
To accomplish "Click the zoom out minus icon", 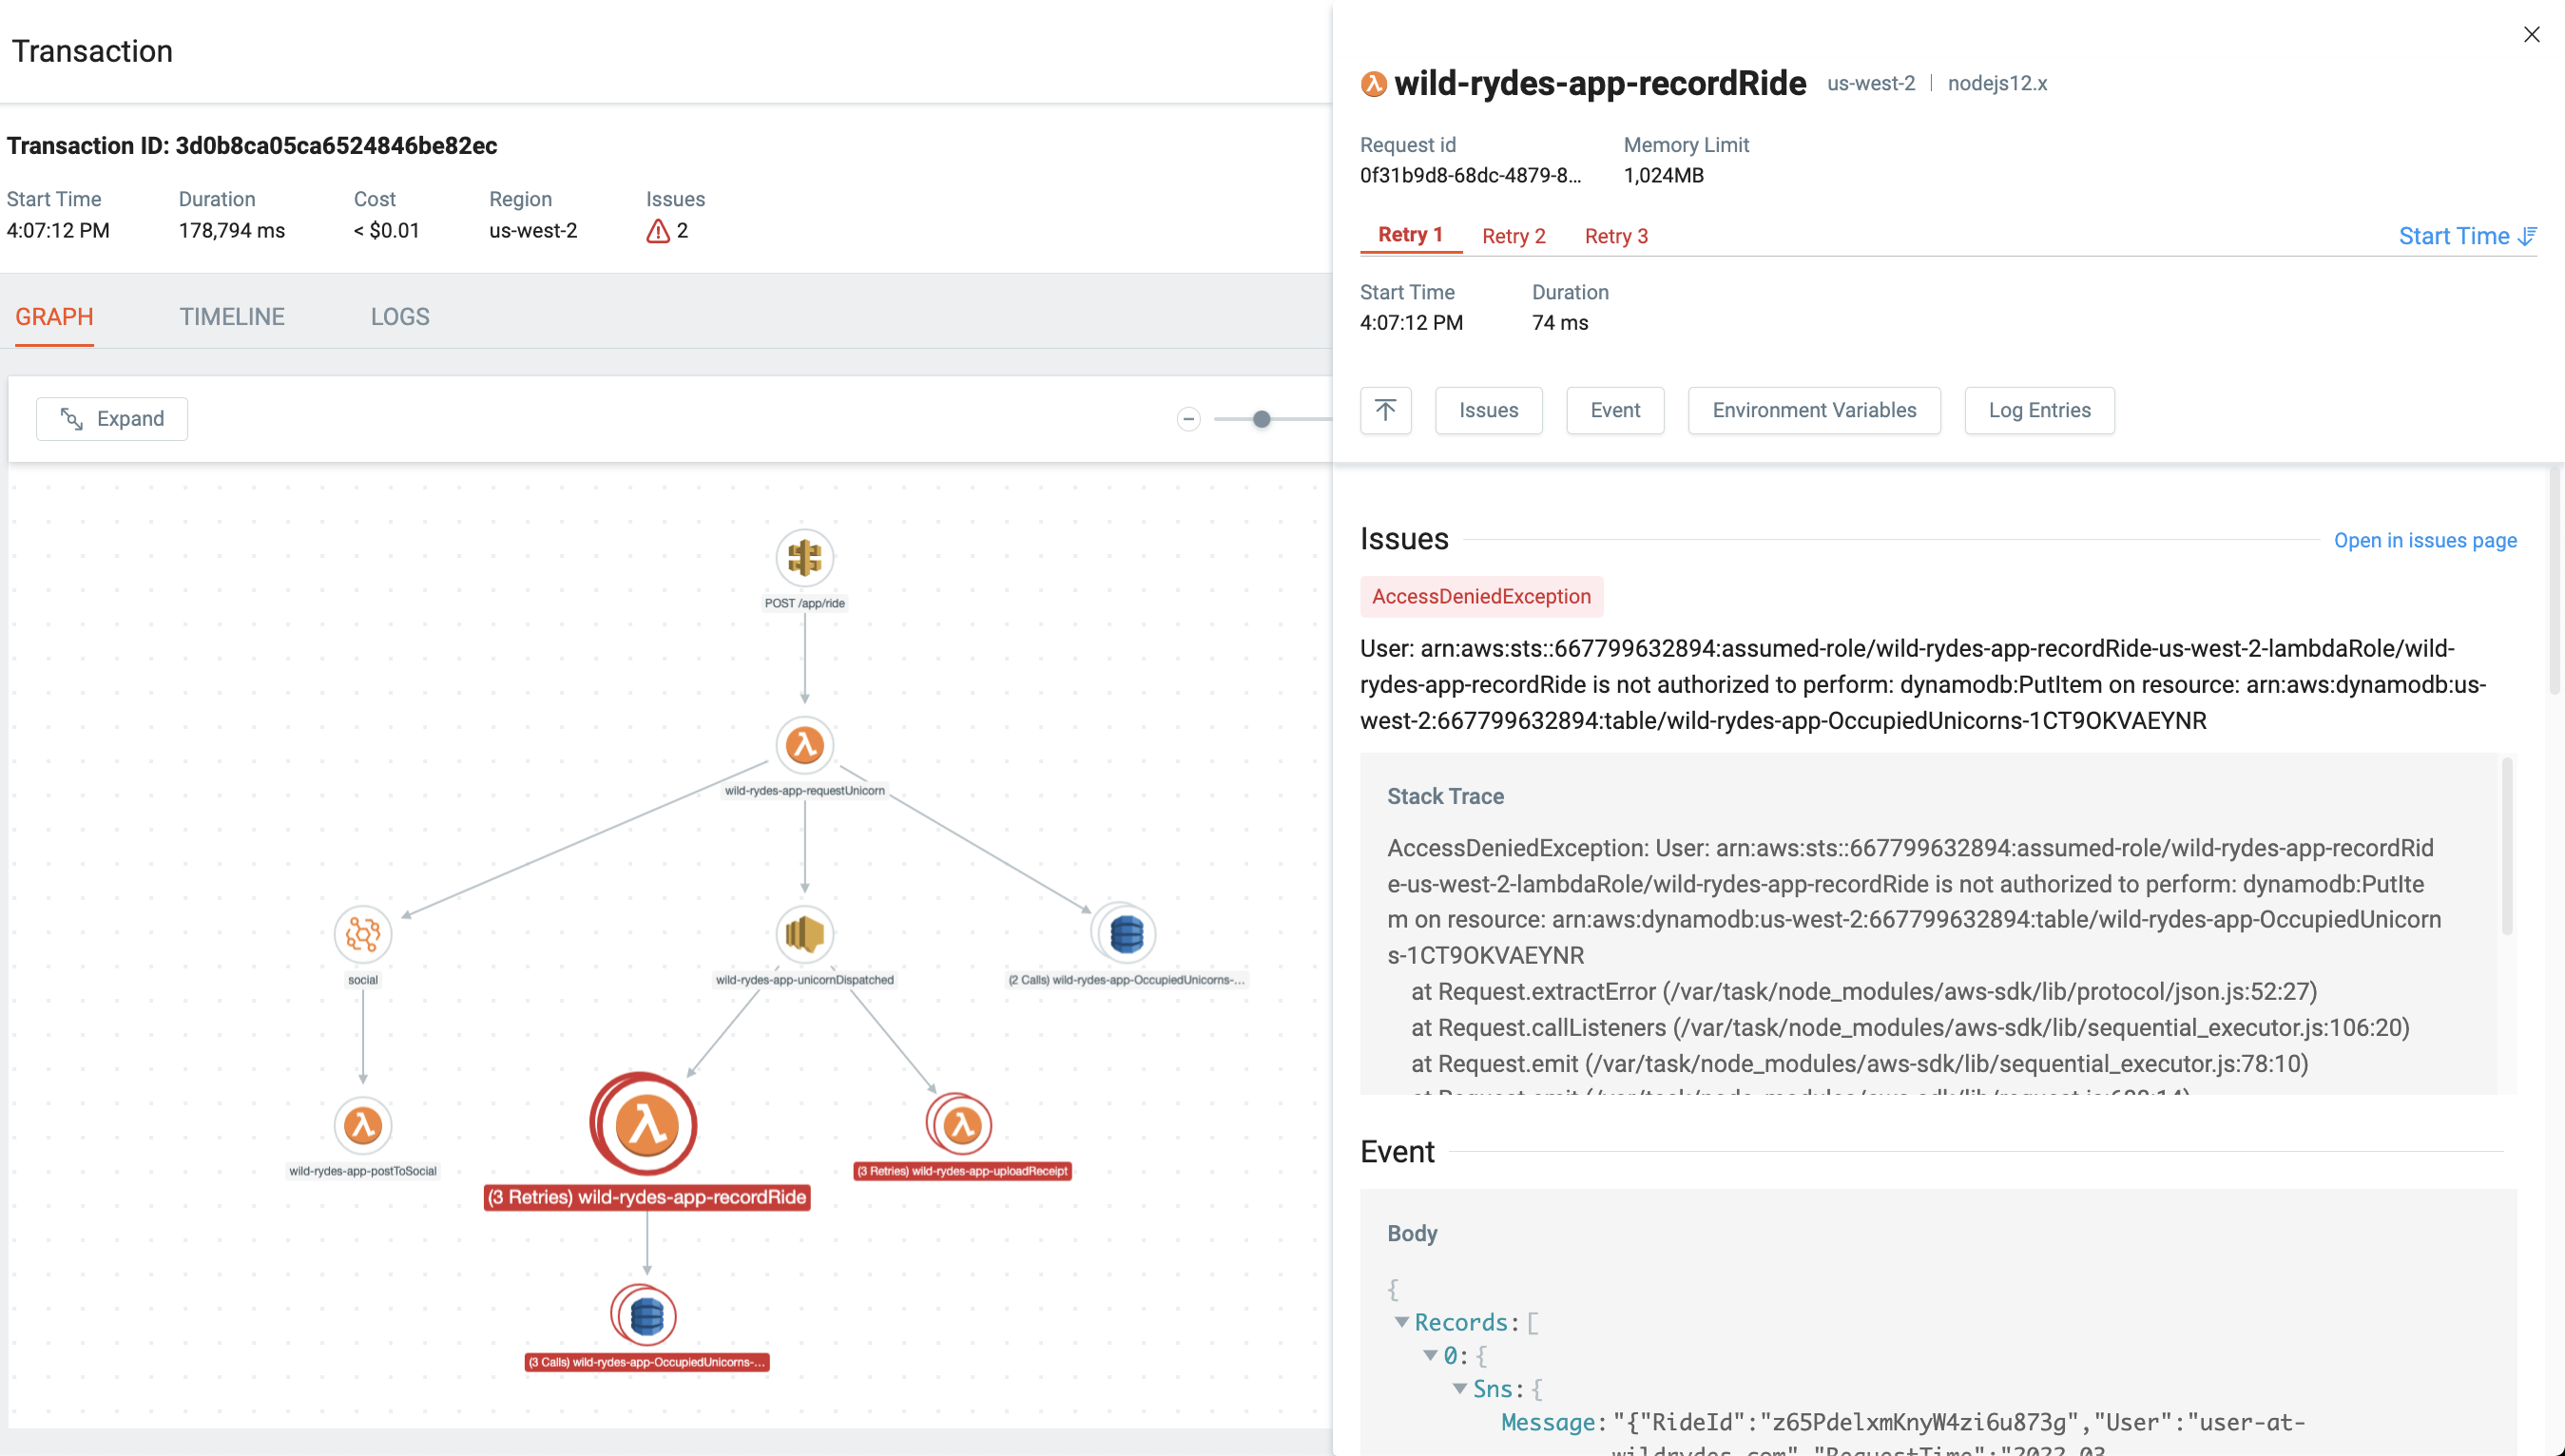I will tap(1188, 419).
